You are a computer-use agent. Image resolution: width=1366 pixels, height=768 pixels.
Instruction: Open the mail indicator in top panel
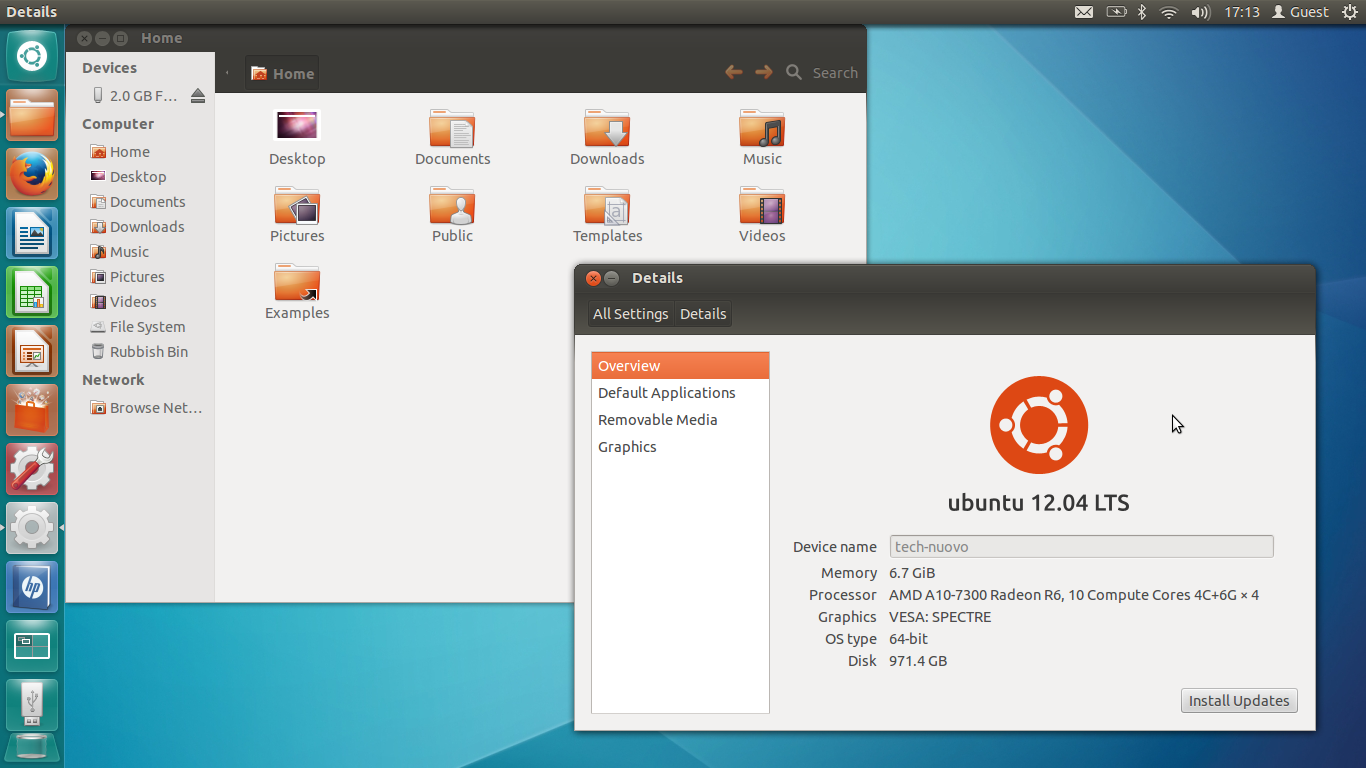1084,12
